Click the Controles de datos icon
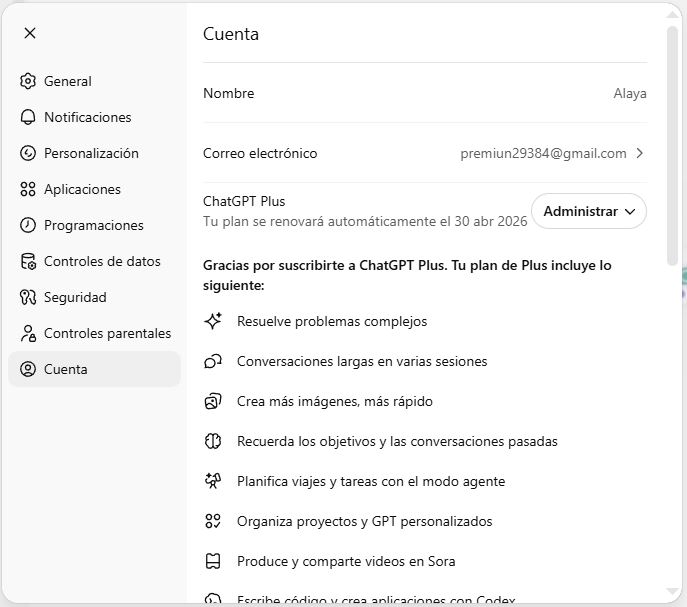This screenshot has height=607, width=687. pos(28,261)
